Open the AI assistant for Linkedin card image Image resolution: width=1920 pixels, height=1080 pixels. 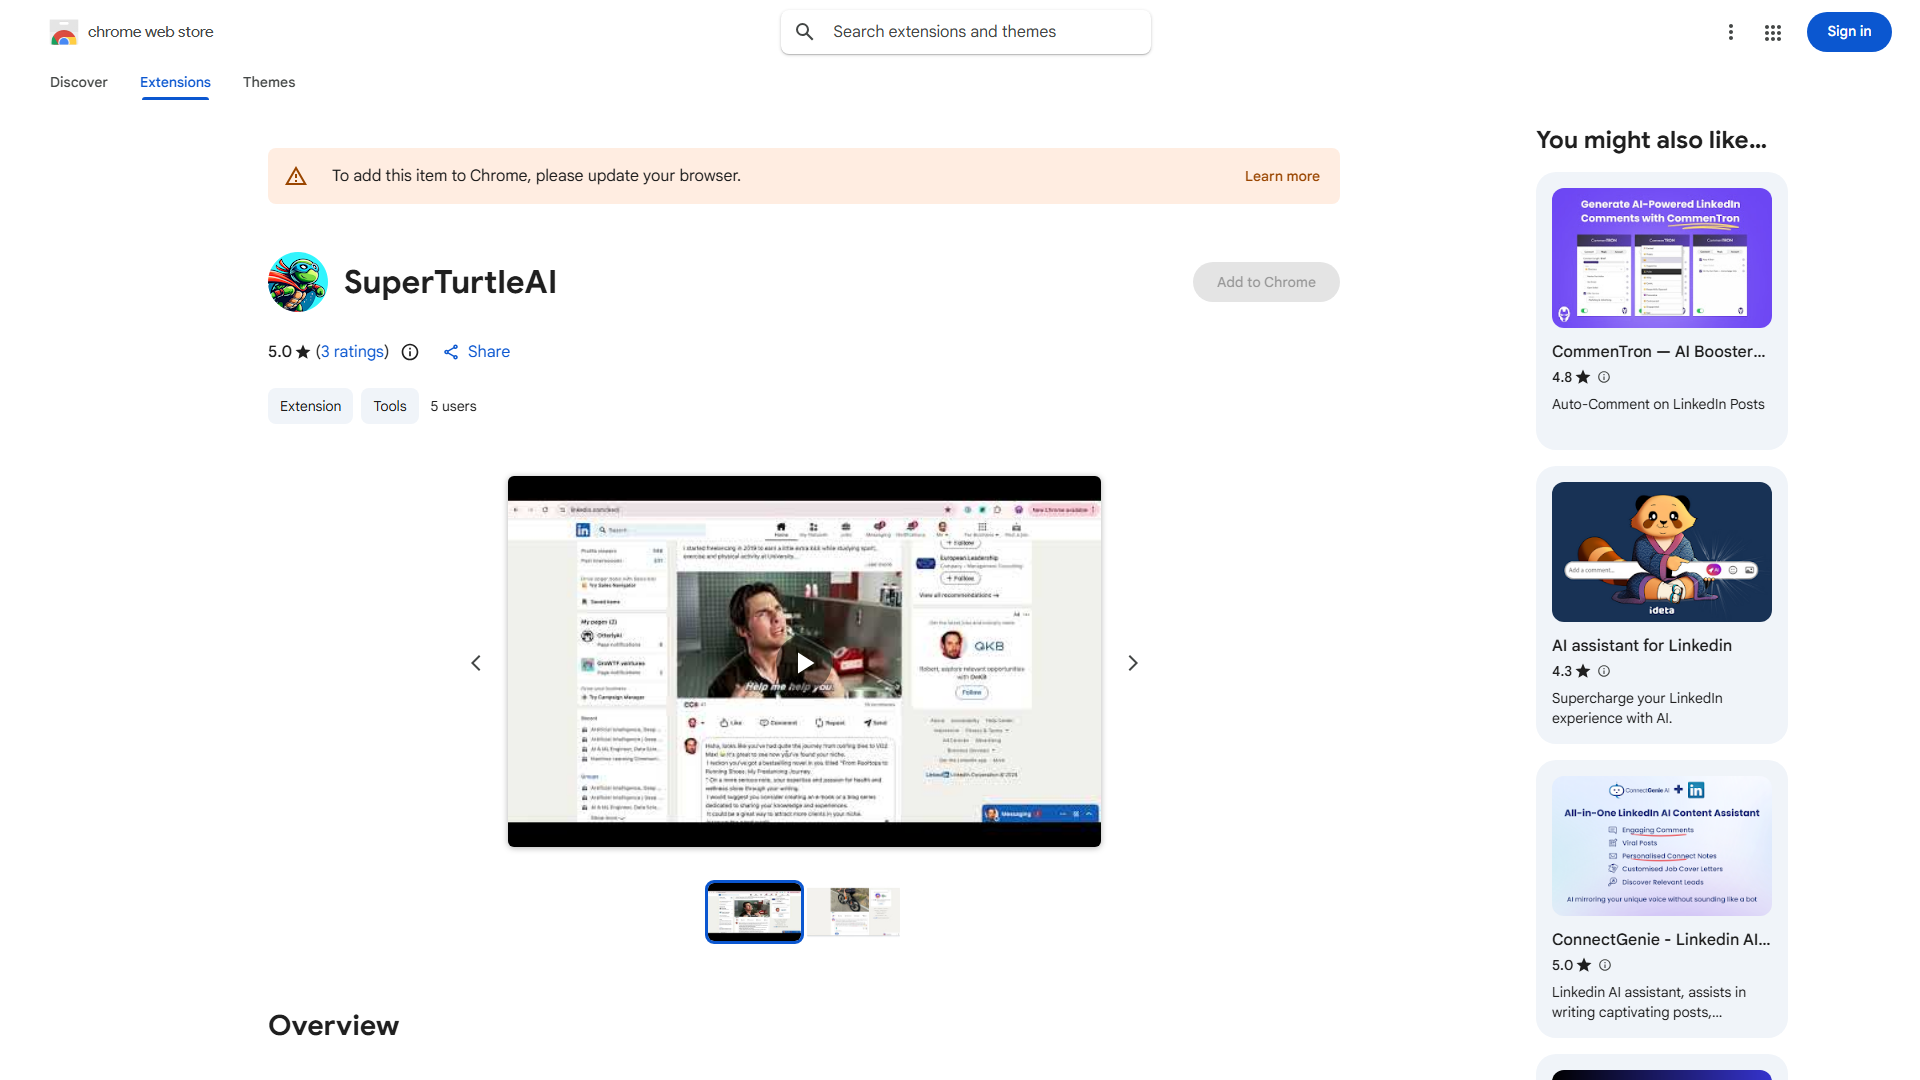[1661, 552]
